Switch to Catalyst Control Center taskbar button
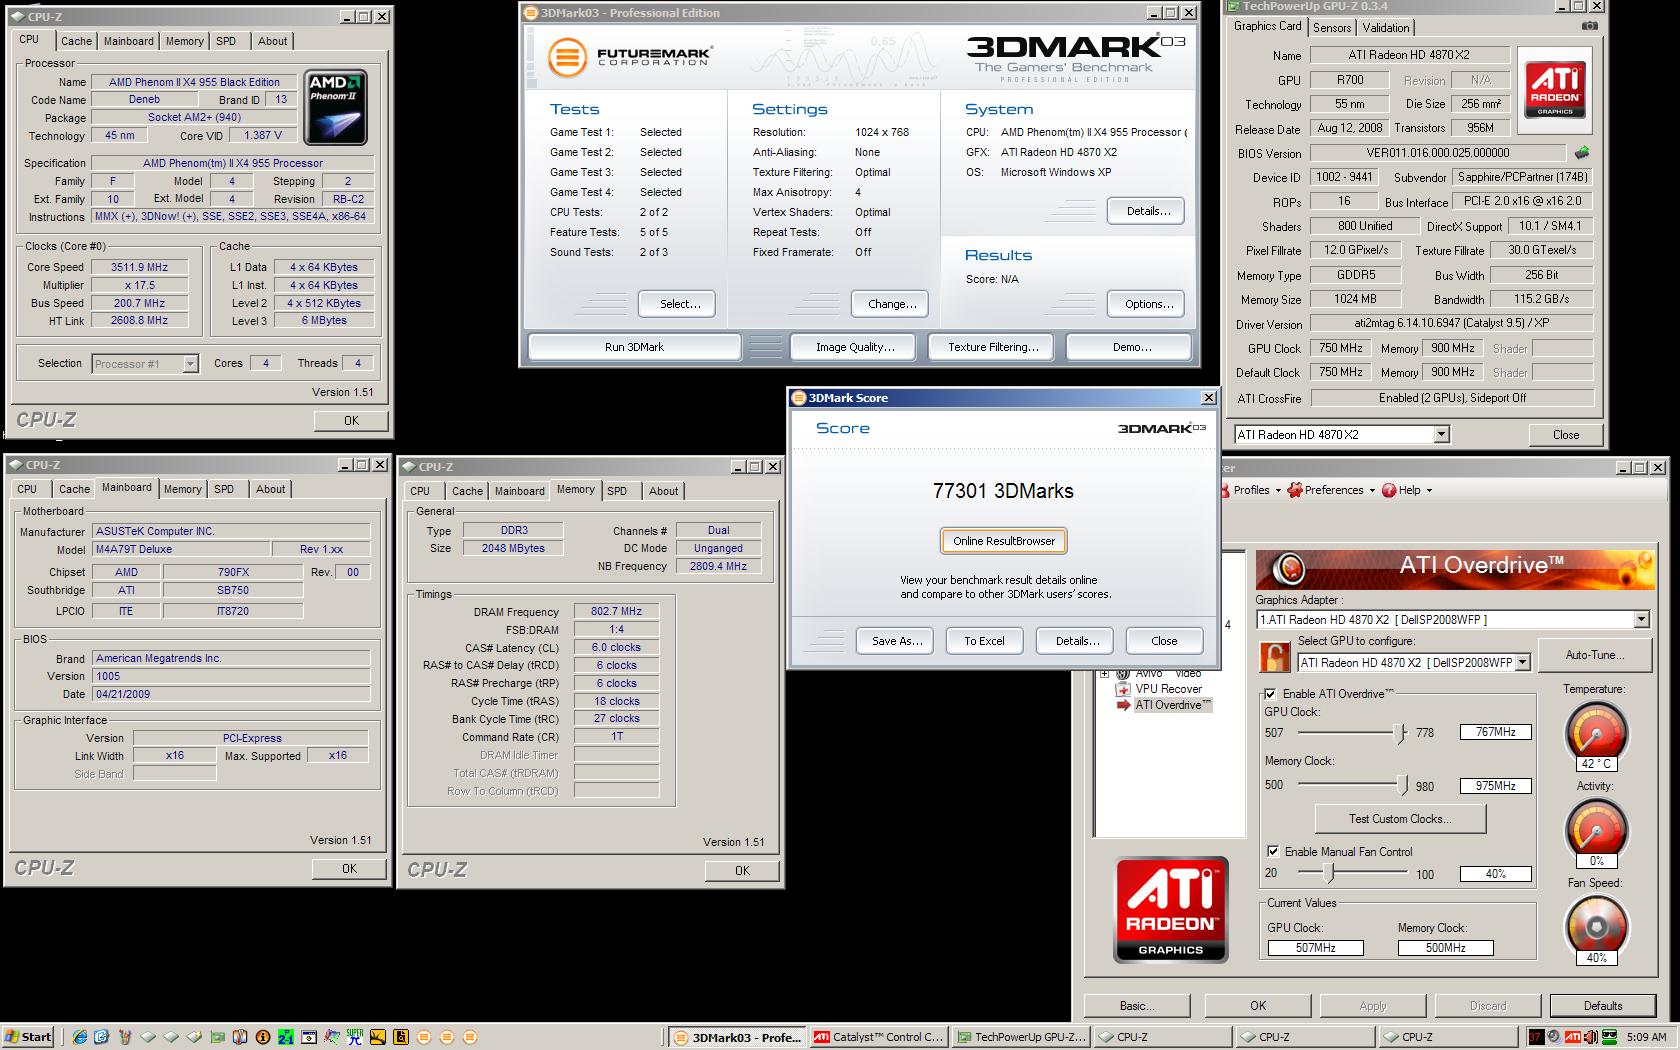Image resolution: width=1680 pixels, height=1050 pixels. (879, 1037)
